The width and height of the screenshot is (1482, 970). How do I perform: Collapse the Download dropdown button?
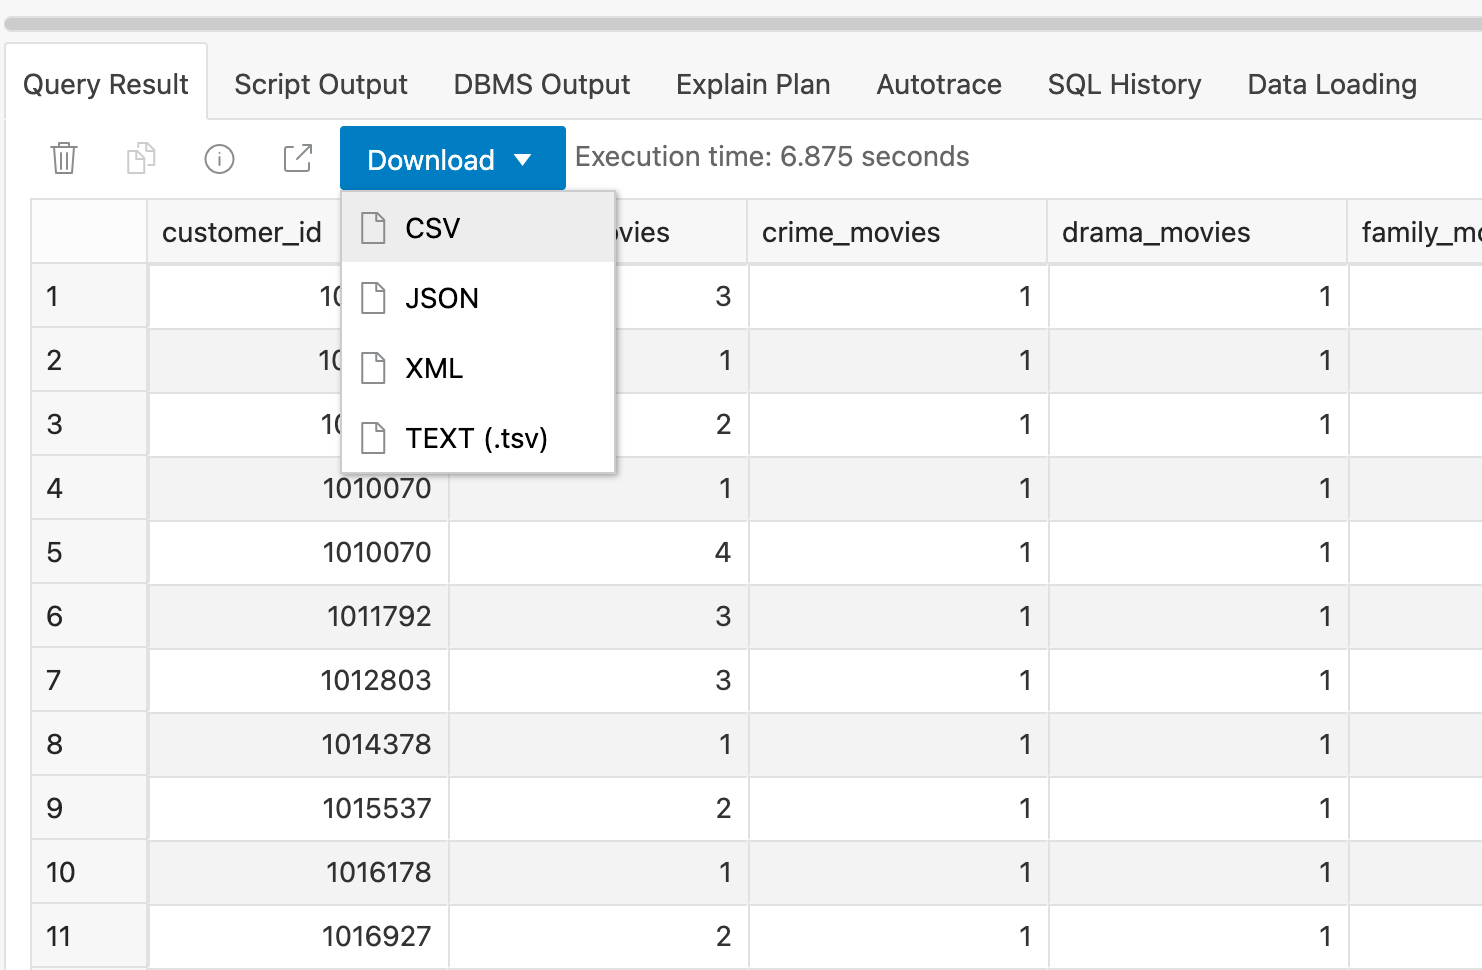(x=452, y=159)
